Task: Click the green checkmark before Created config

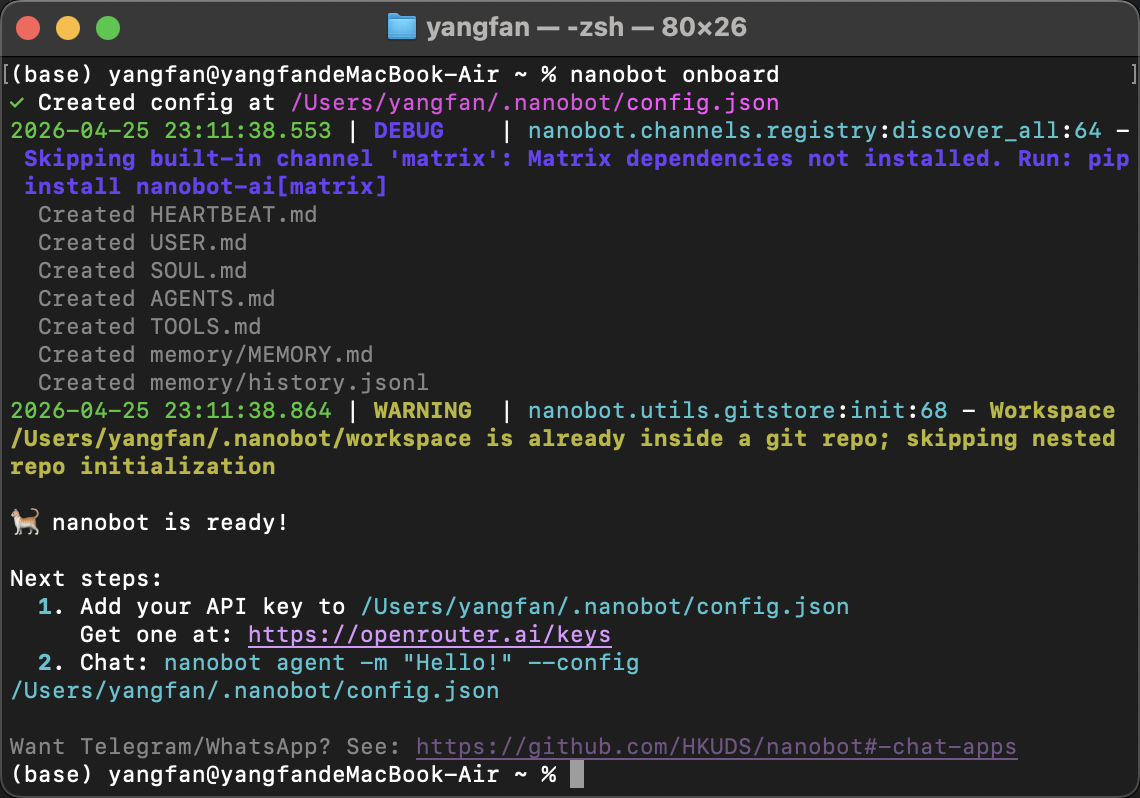Action: tap(17, 102)
